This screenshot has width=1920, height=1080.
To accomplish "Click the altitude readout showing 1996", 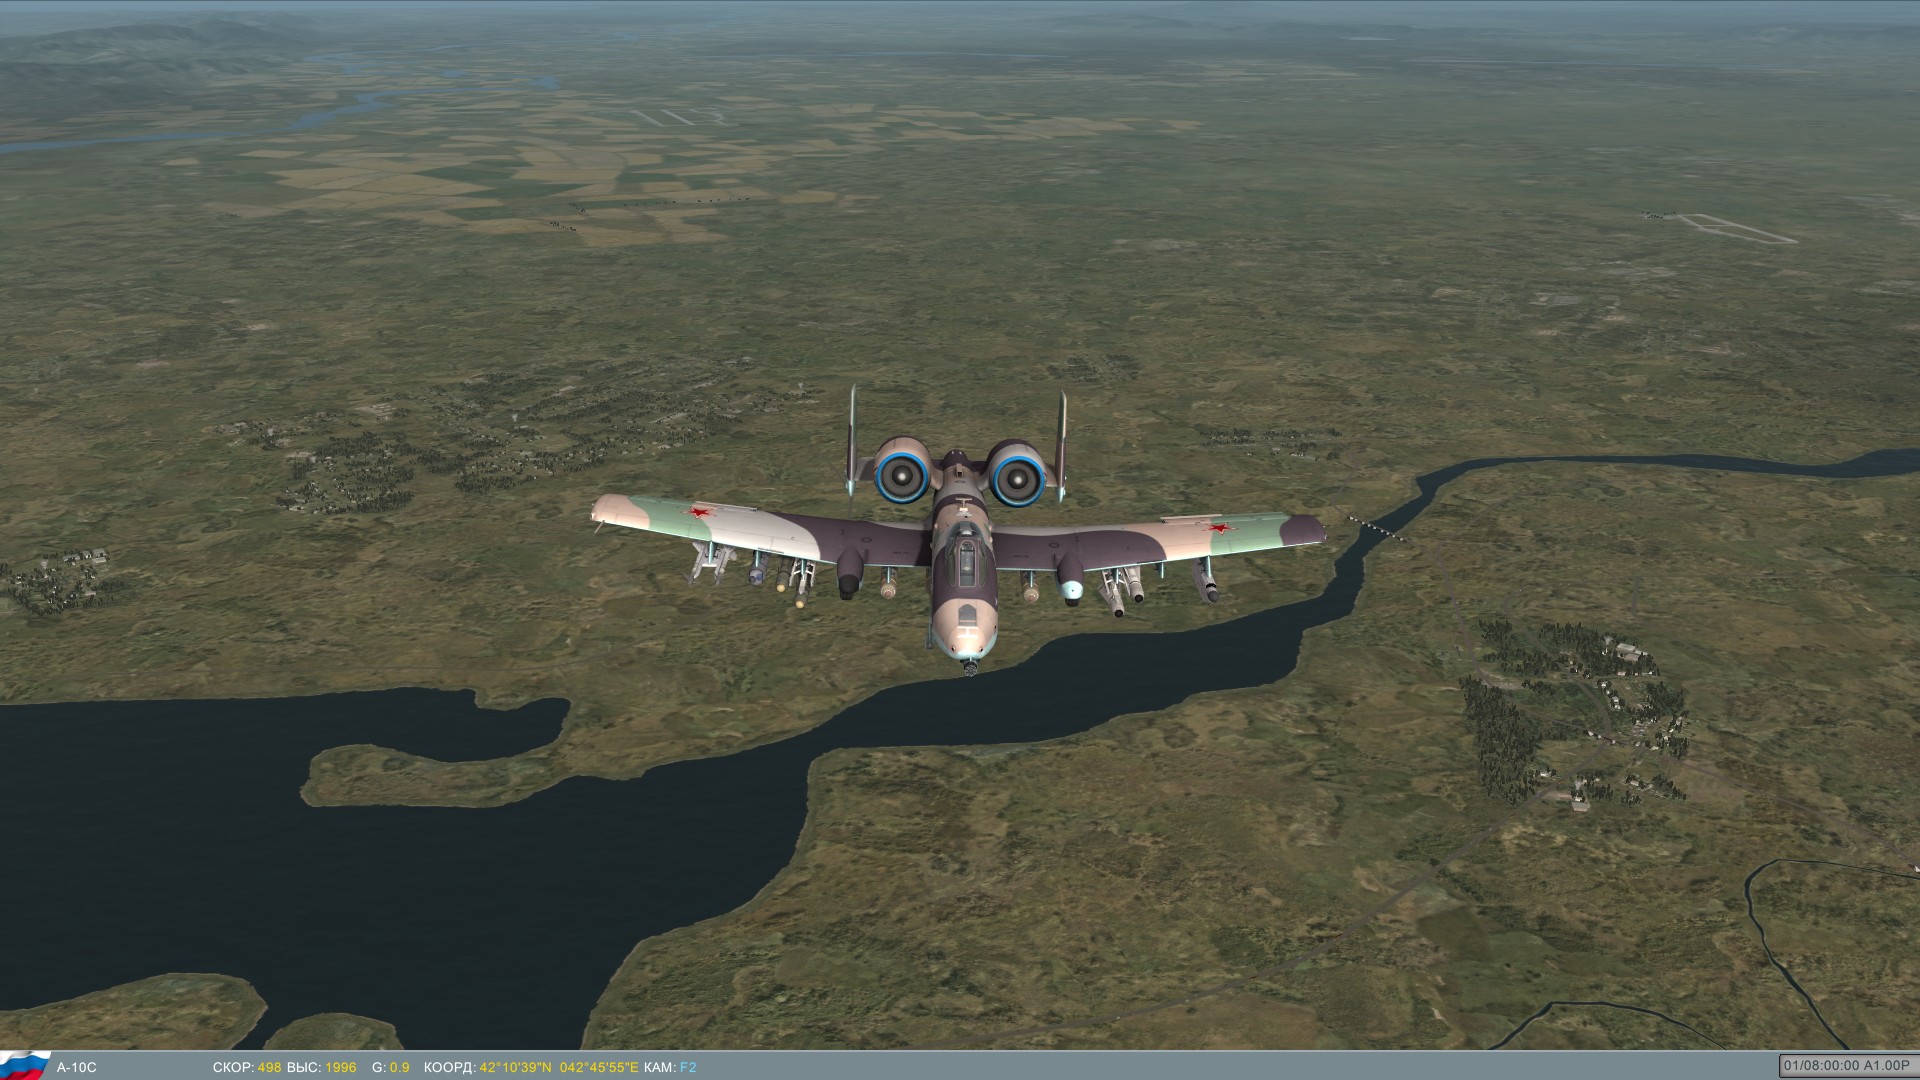I will click(x=341, y=1067).
